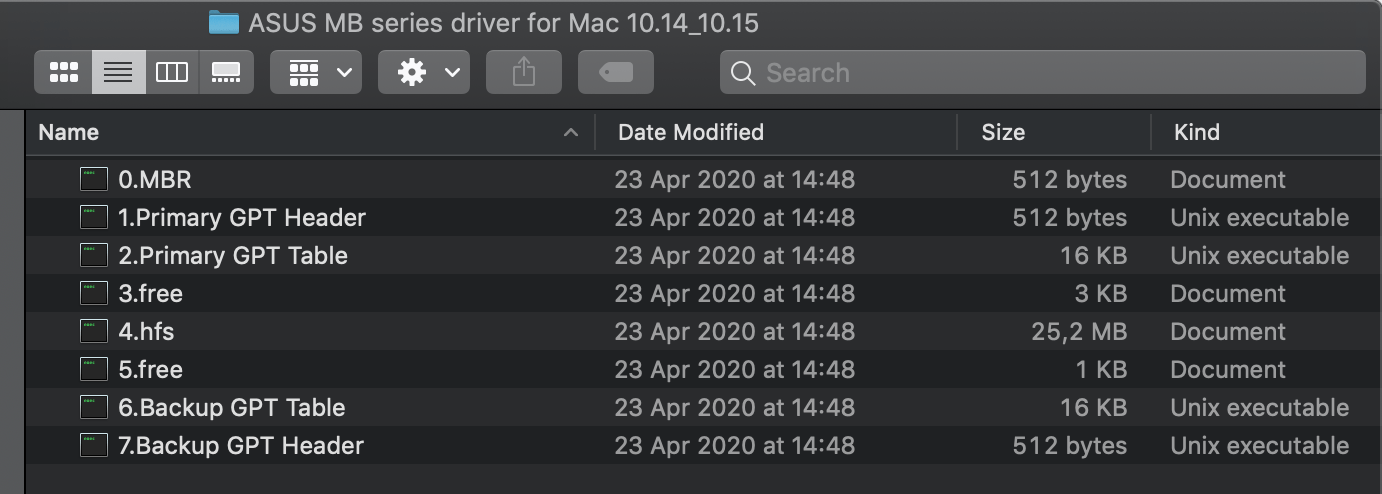
Task: Select the 0.MBR file icon
Action: click(94, 180)
